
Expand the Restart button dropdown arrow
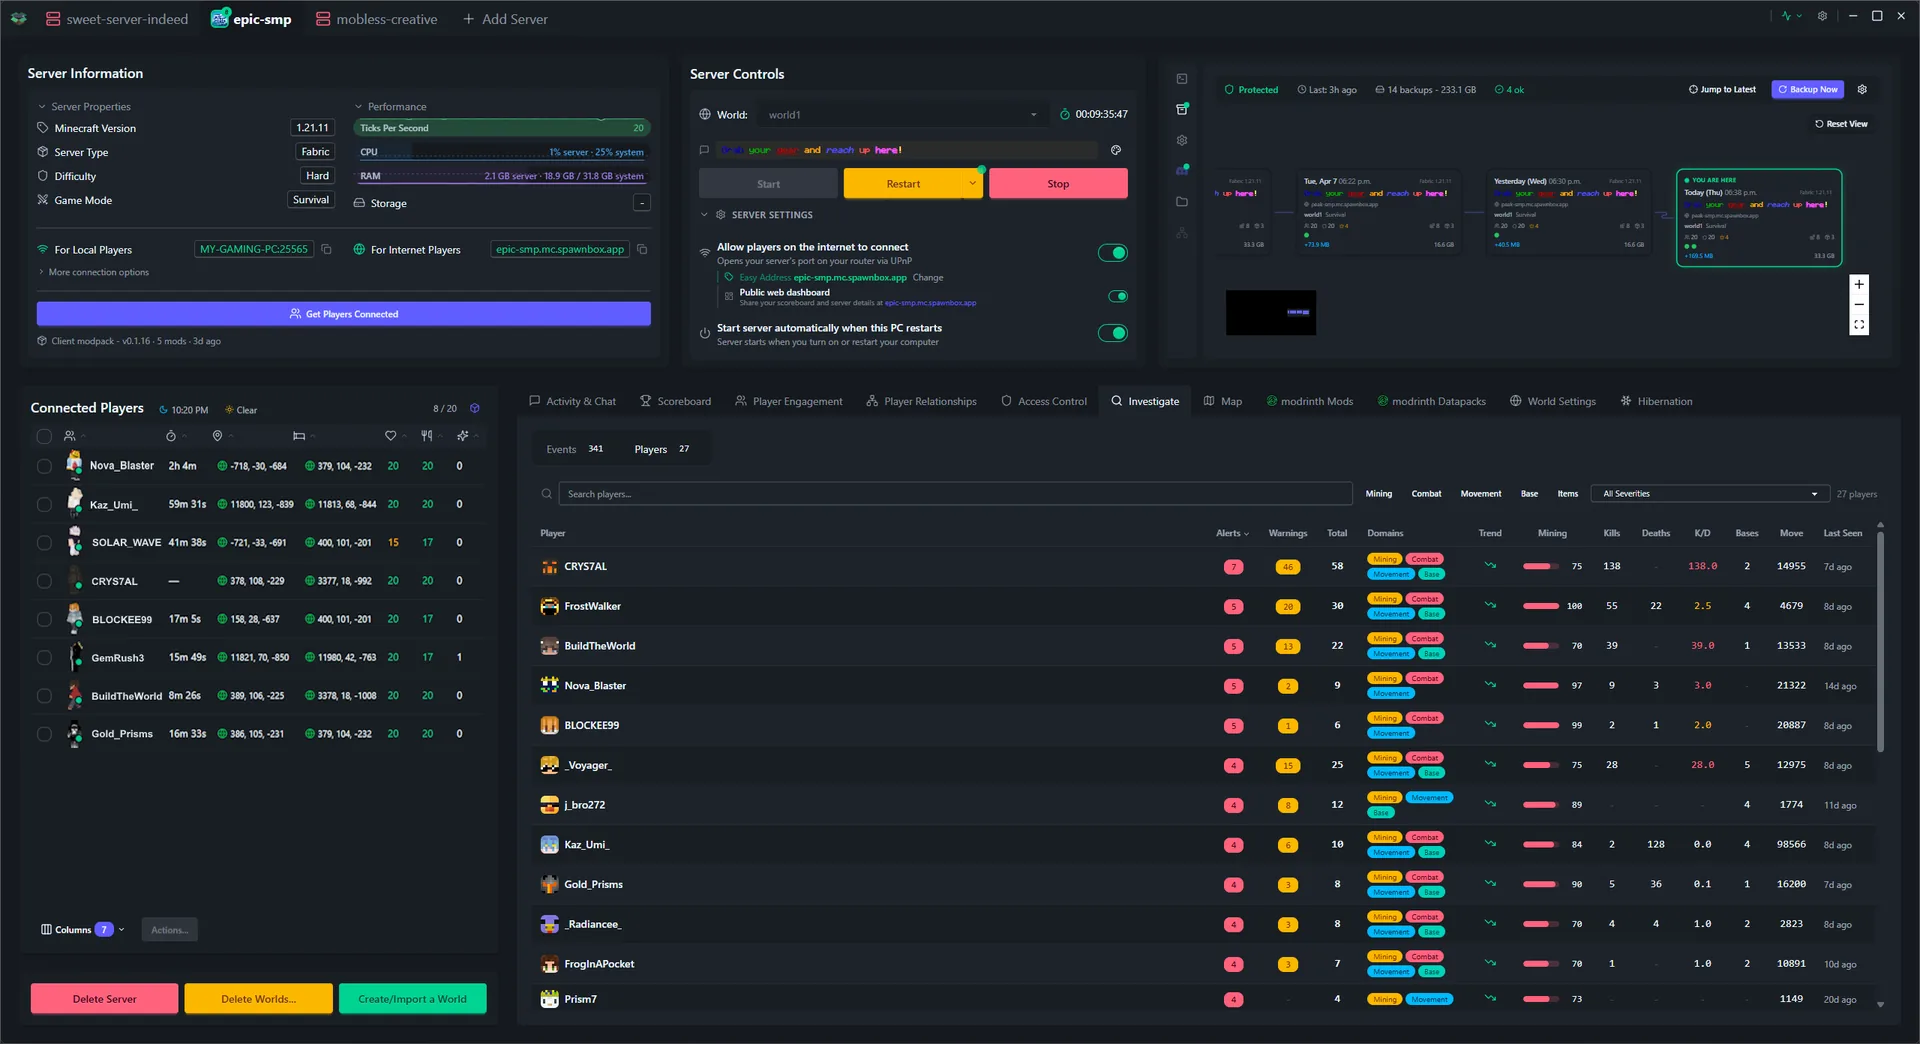(972, 183)
